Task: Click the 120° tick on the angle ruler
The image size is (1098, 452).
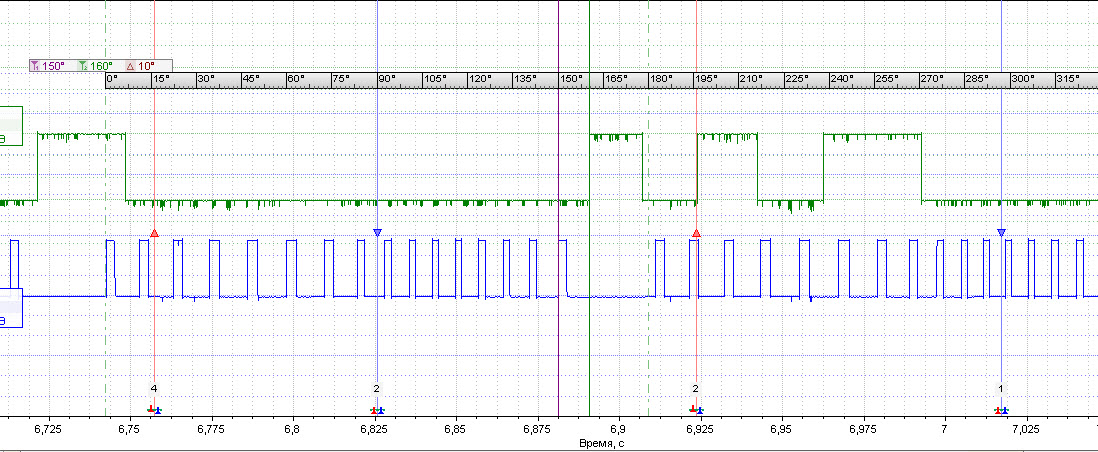Action: coord(480,79)
